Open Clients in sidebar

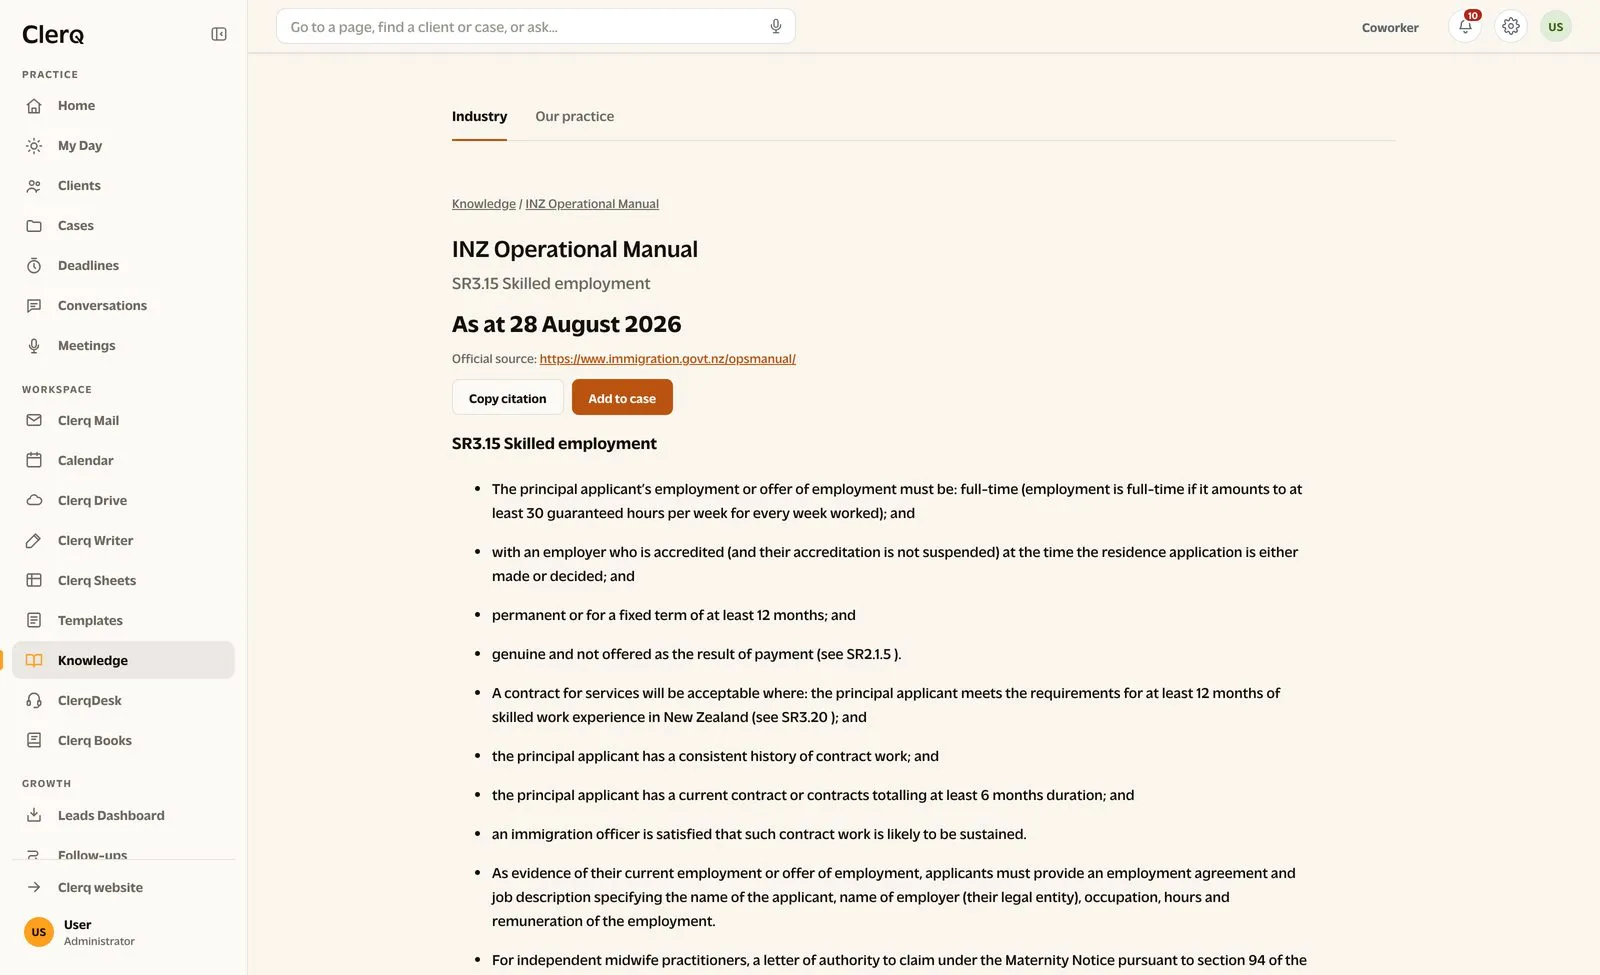(x=123, y=186)
